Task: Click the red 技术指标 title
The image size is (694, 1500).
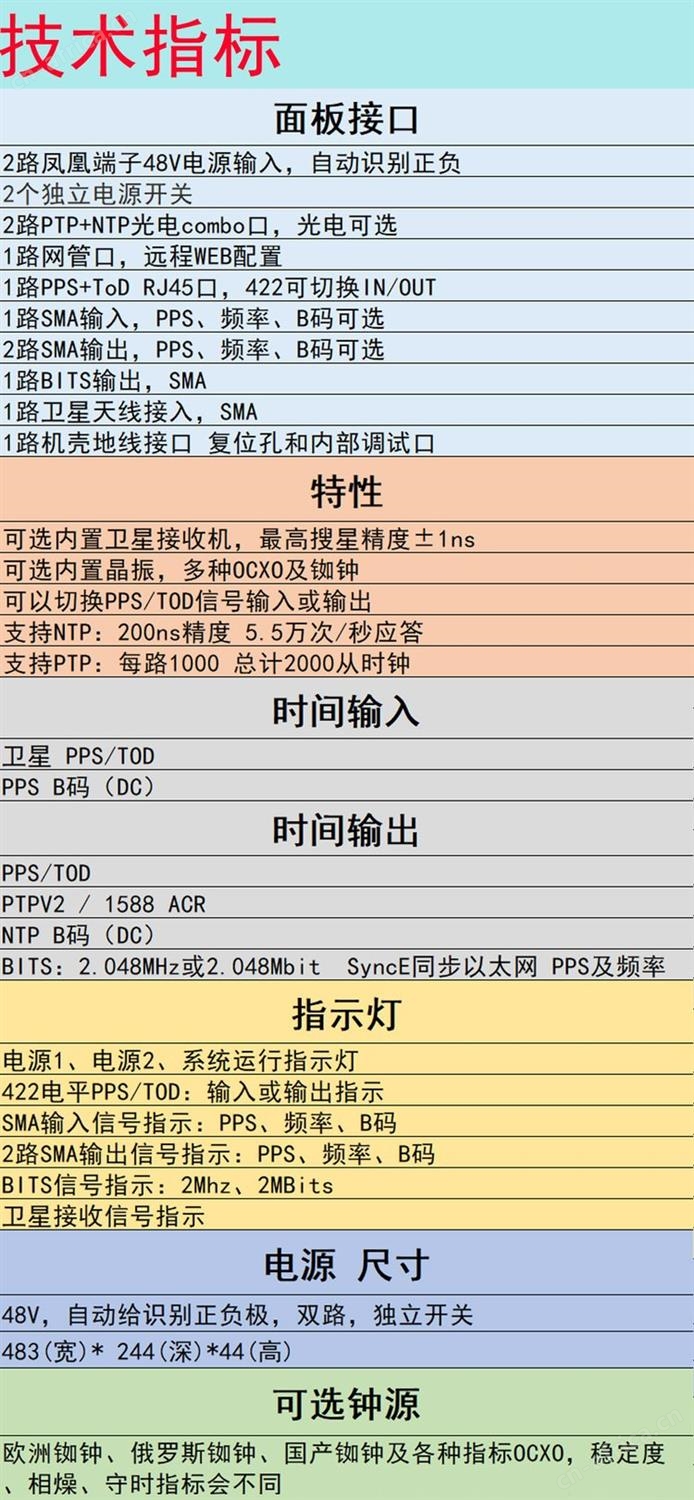Action: pyautogui.click(x=140, y=45)
